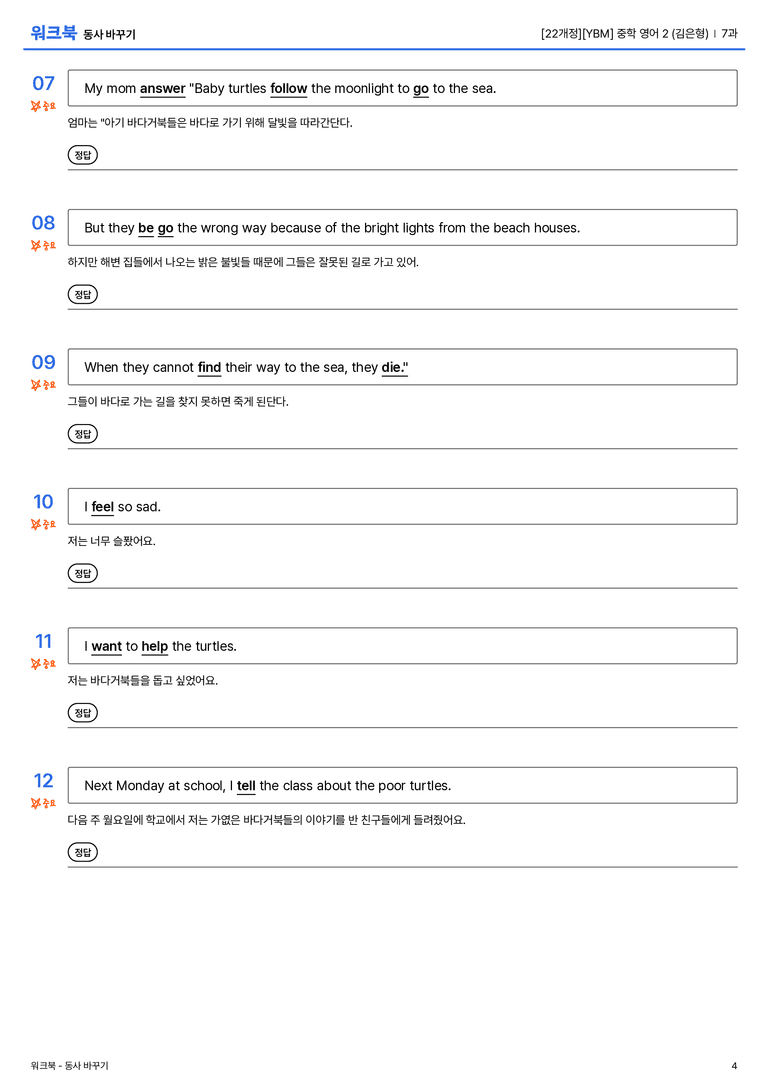Click the blue question number 09
768x1087 pixels.
click(x=43, y=362)
